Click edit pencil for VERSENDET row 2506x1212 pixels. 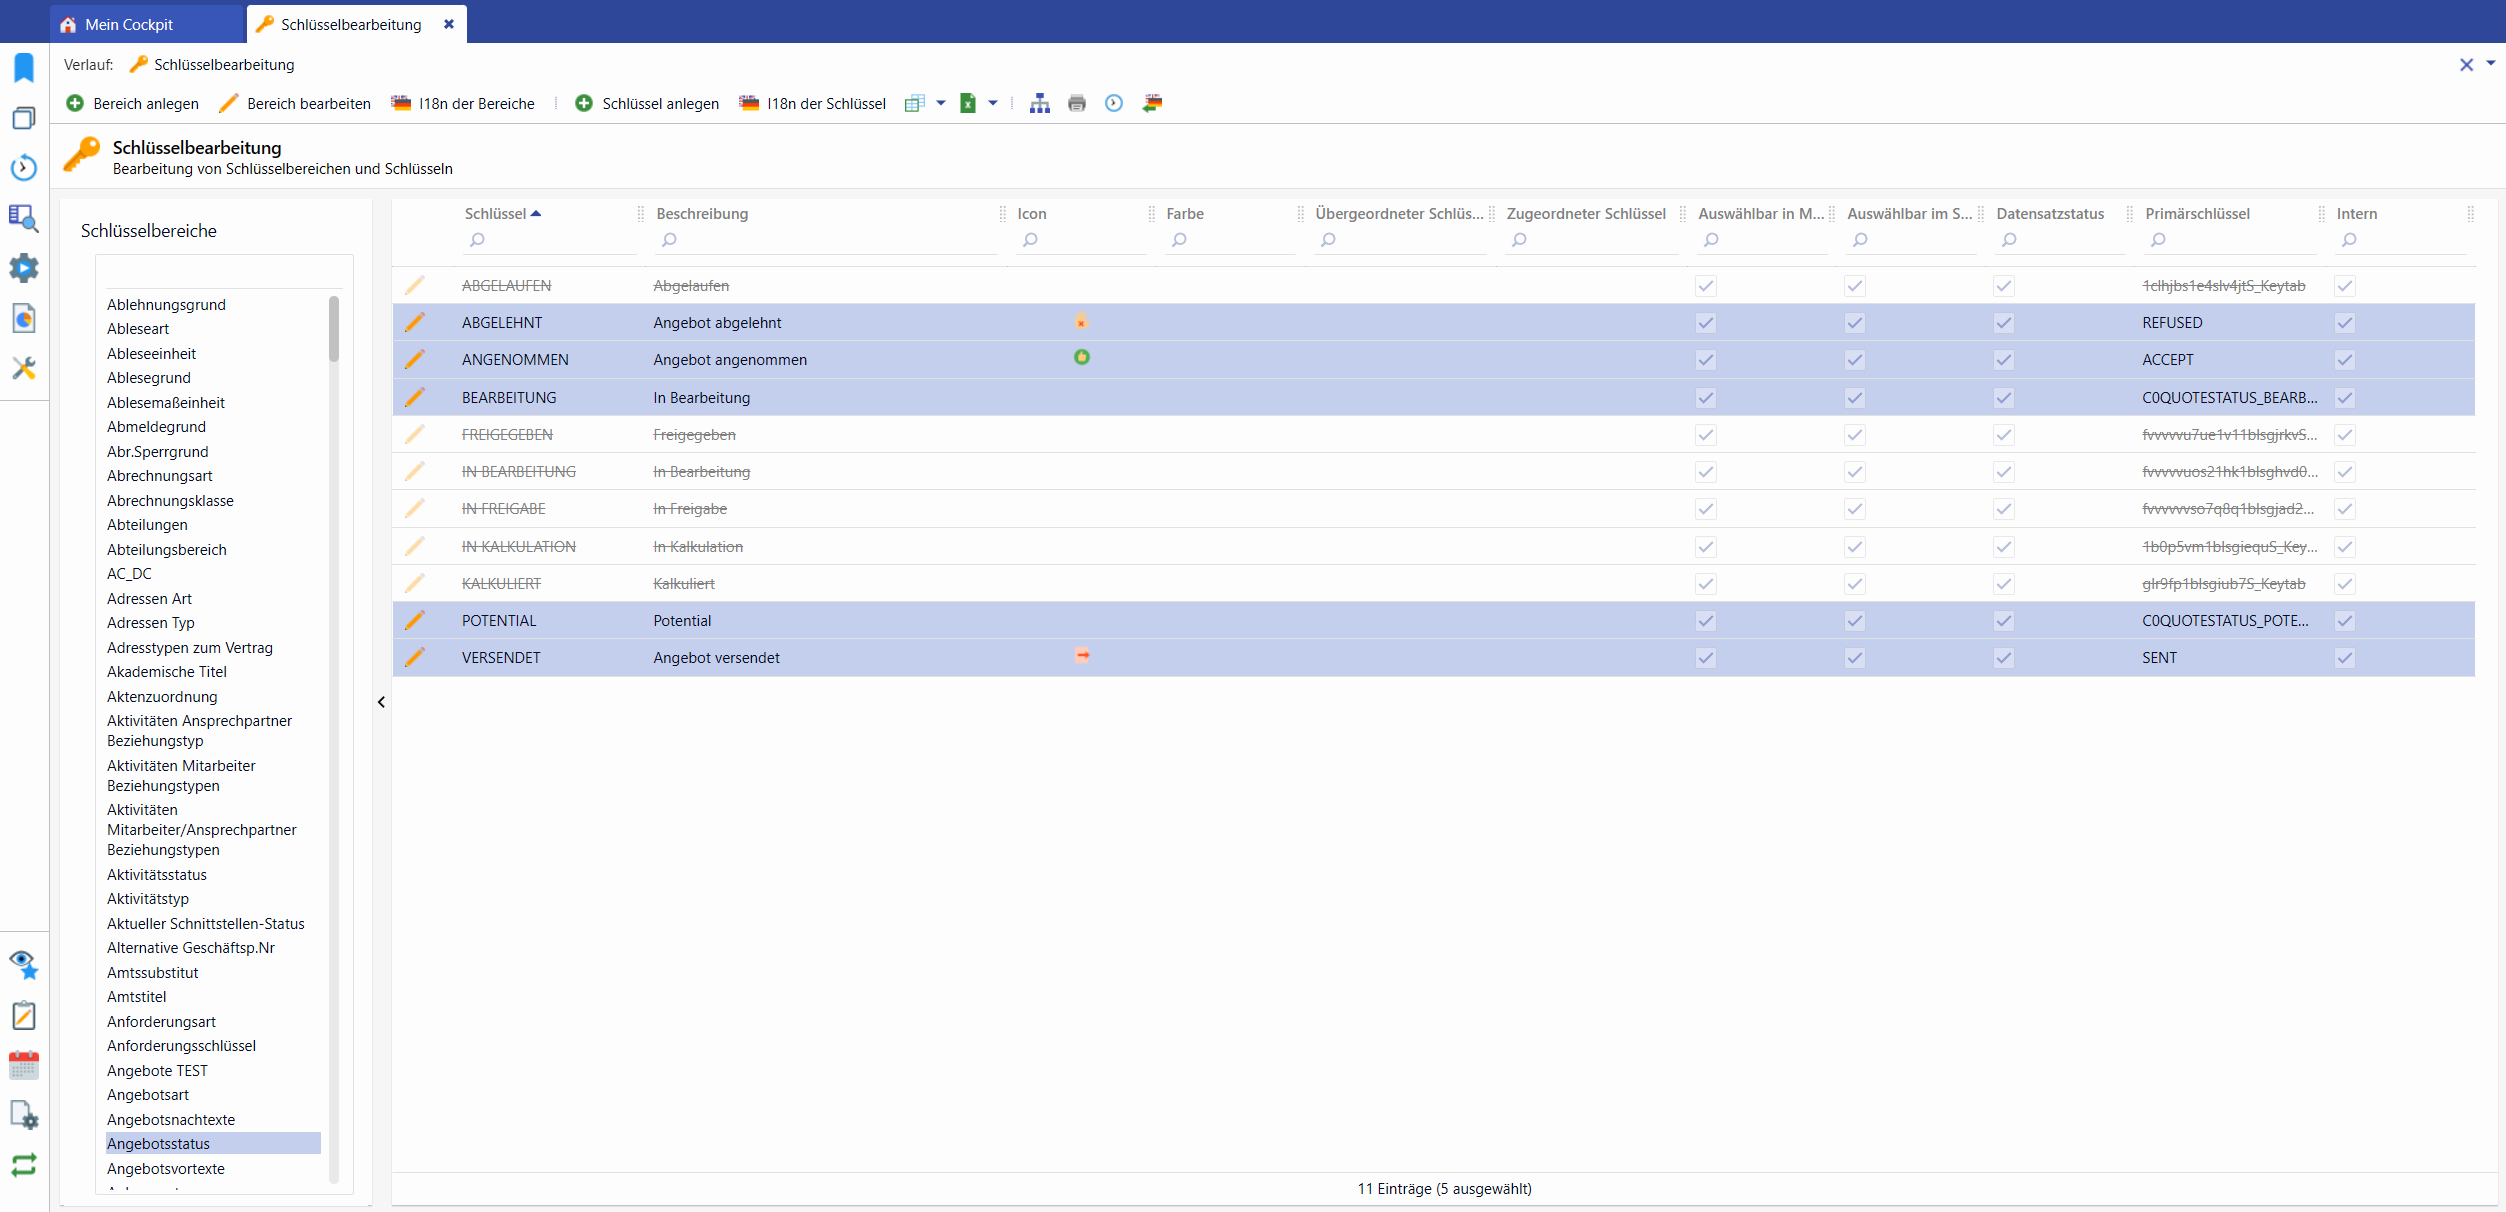pos(415,657)
